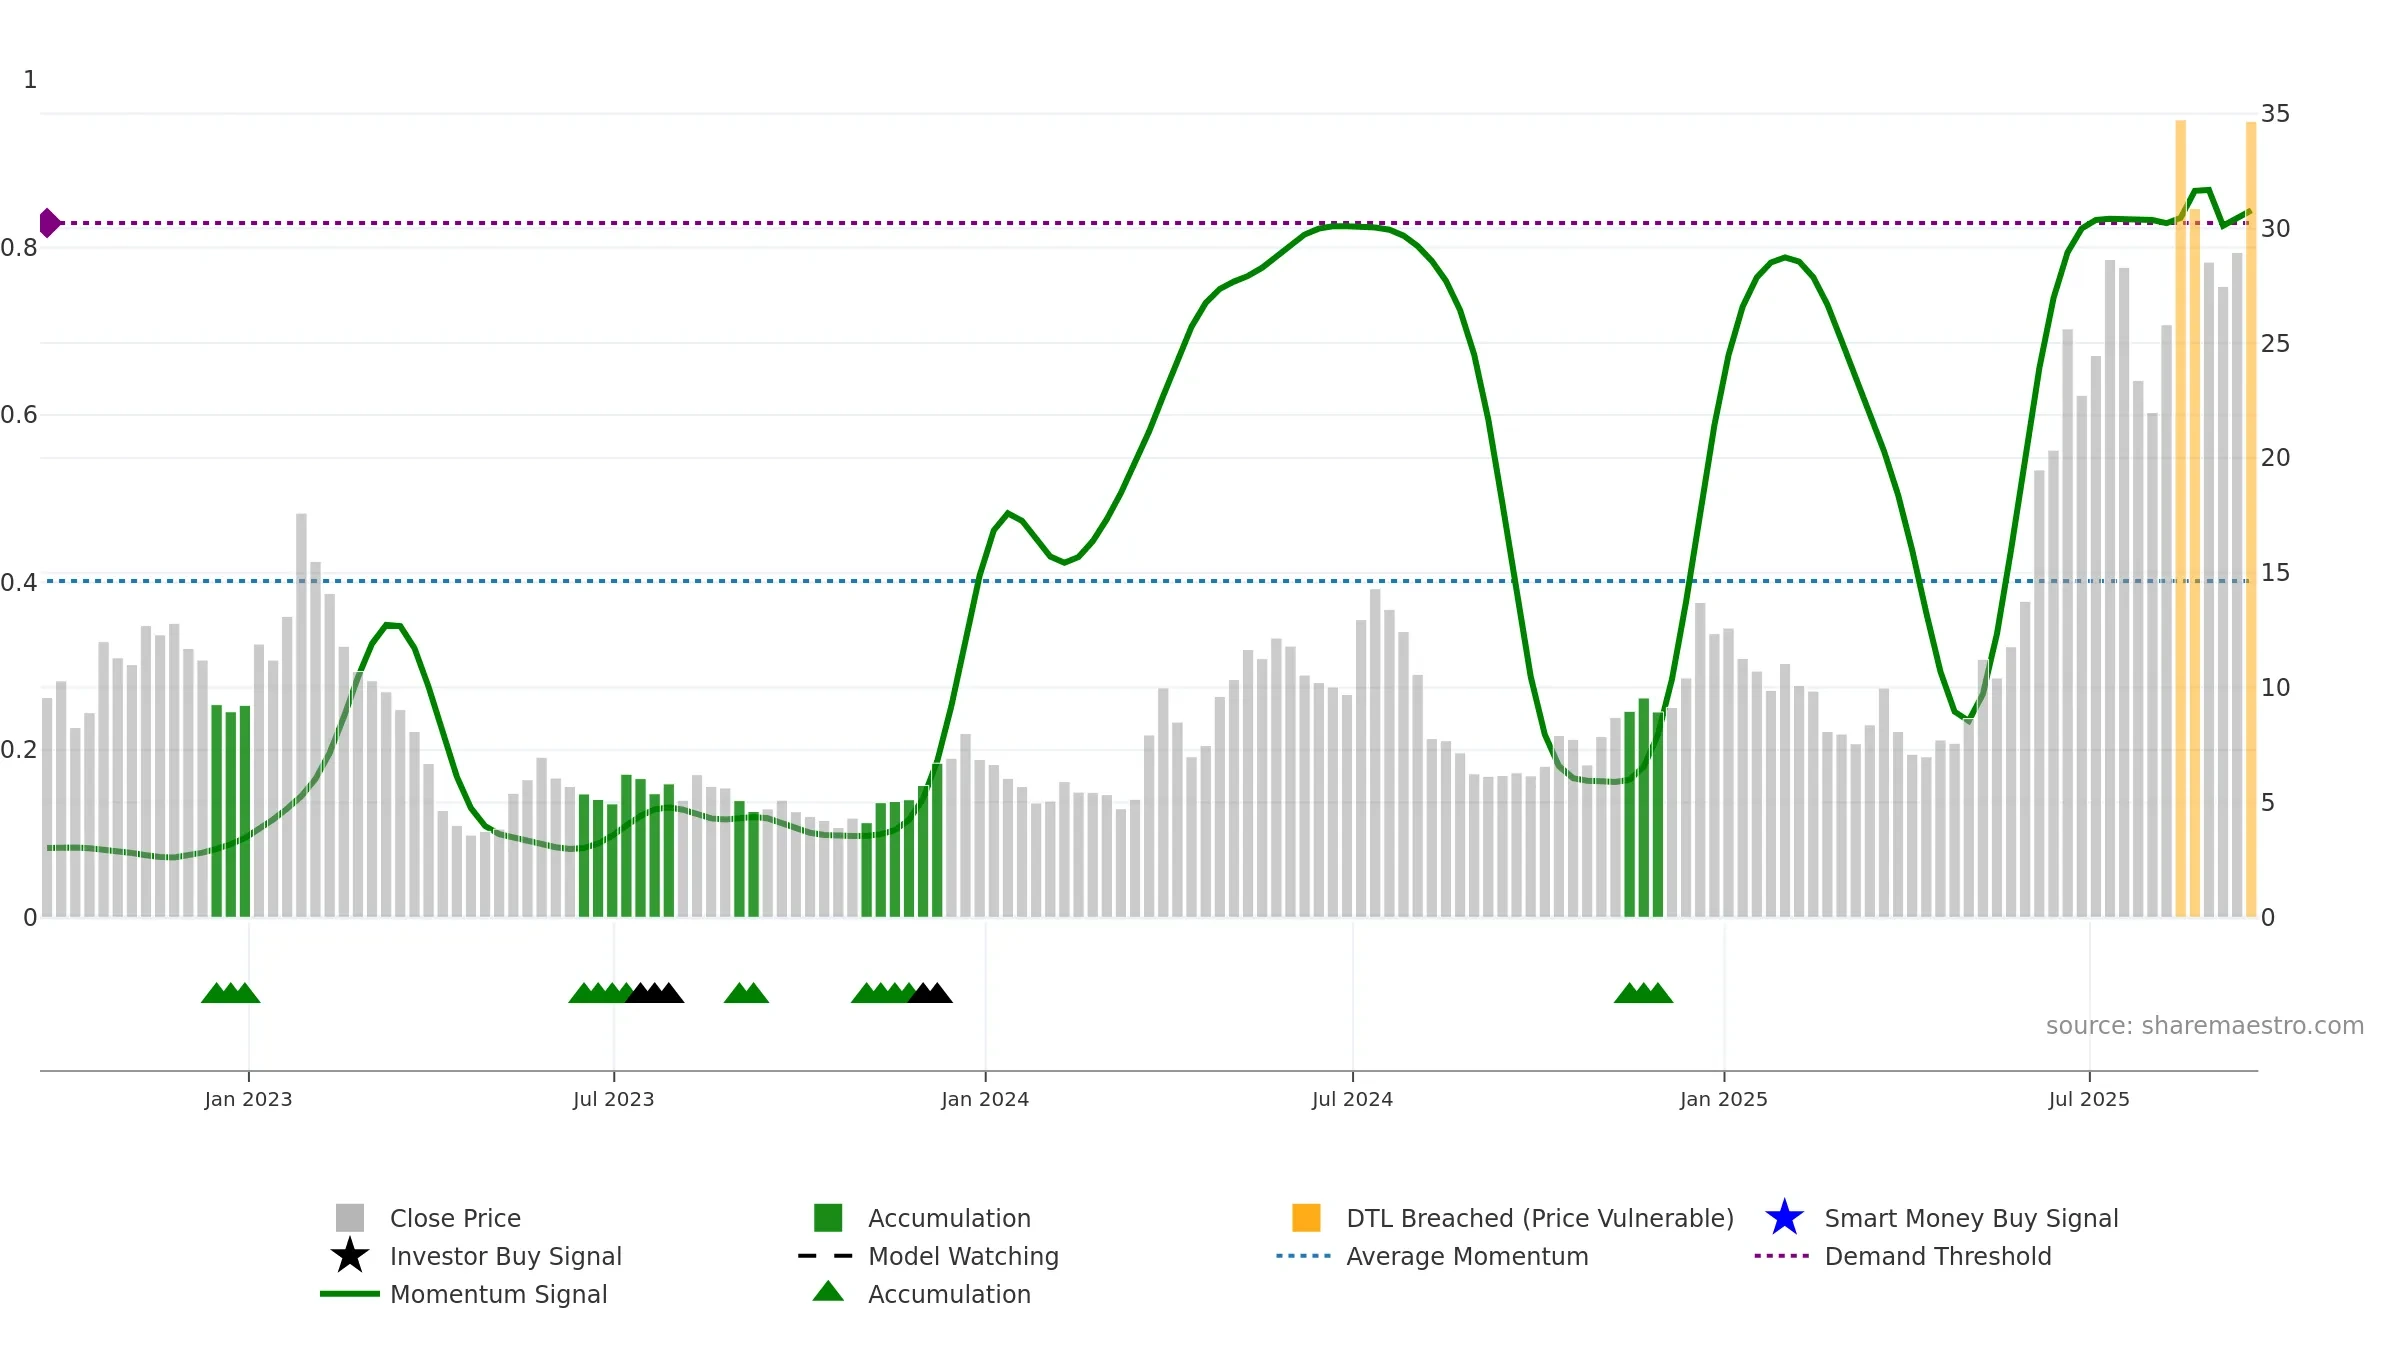Click the sharemaestro.com source text
The width and height of the screenshot is (2400, 1350).
(x=2205, y=1026)
